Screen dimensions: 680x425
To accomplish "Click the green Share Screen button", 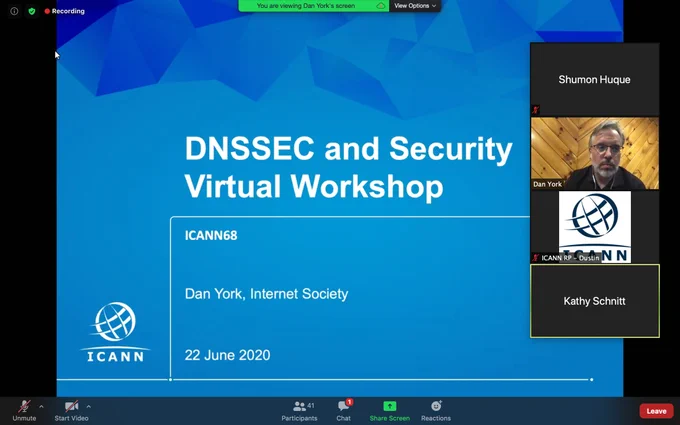I will coord(389,411).
